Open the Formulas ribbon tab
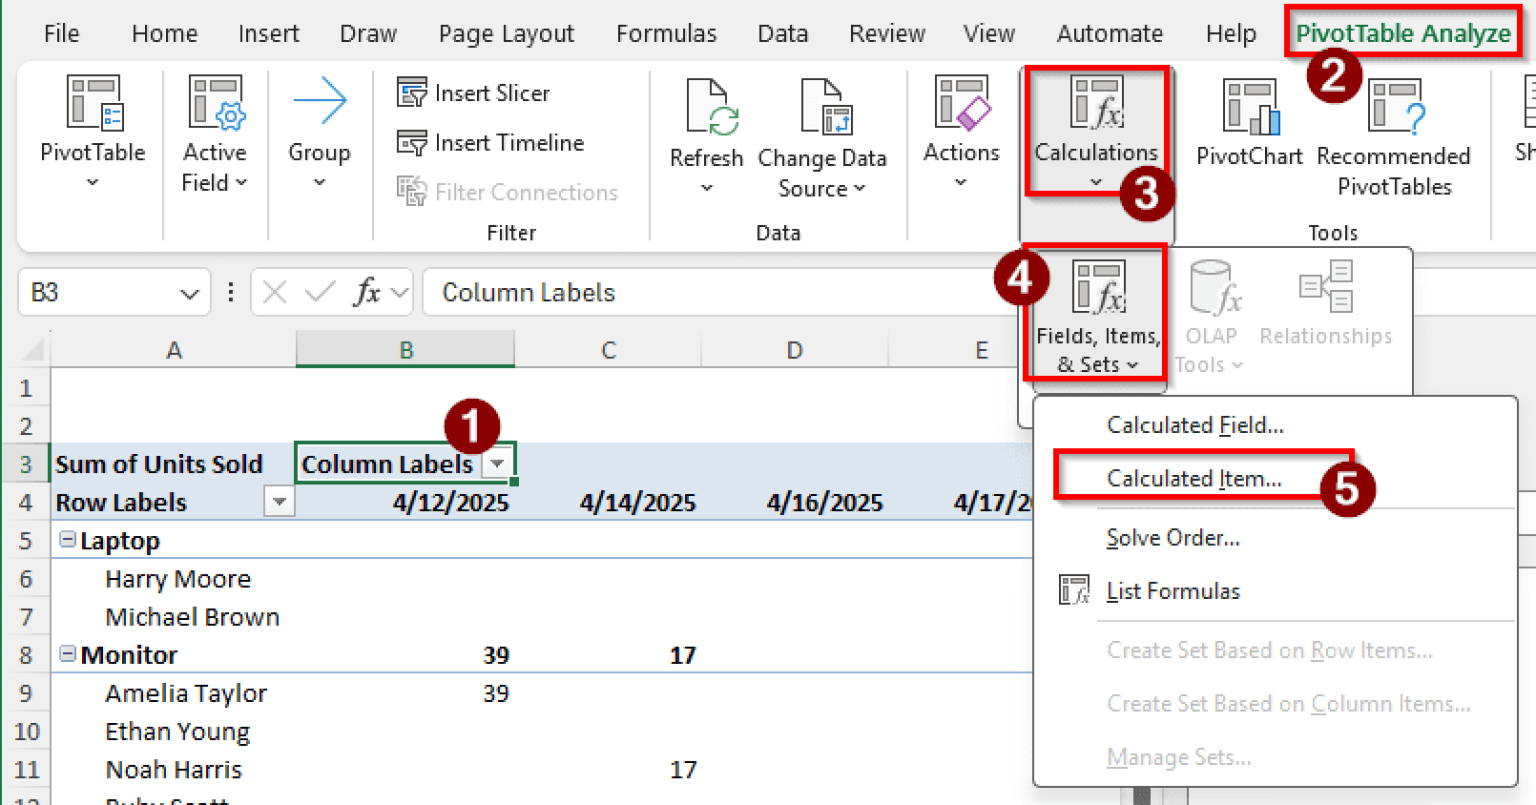 666,33
